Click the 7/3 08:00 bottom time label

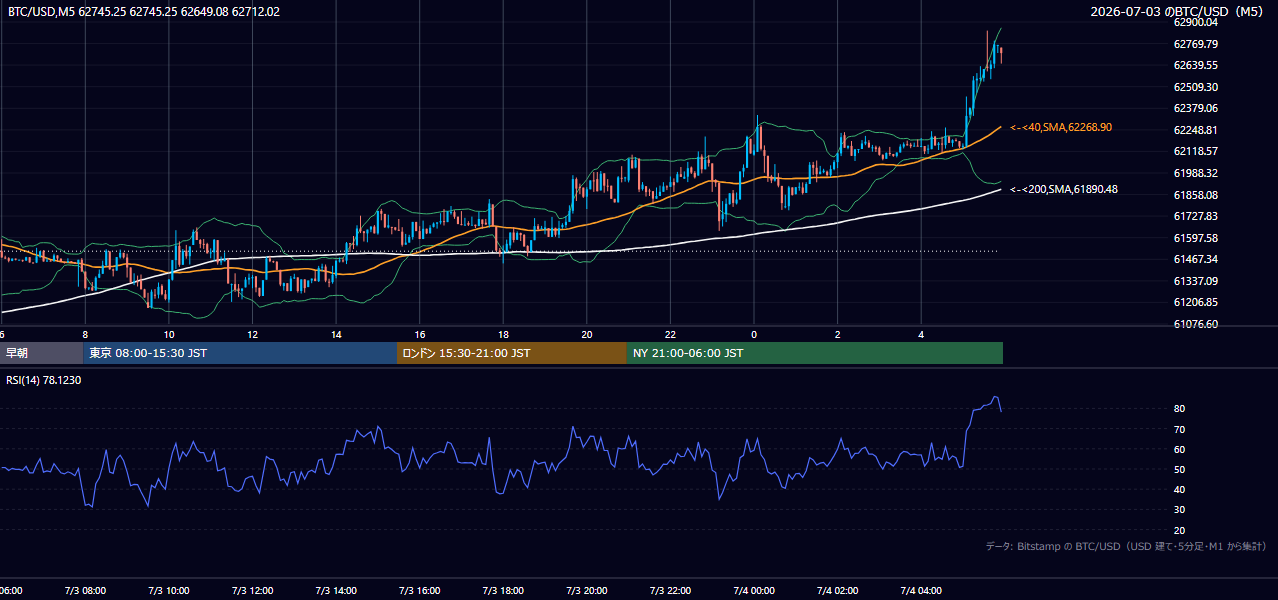click(85, 590)
